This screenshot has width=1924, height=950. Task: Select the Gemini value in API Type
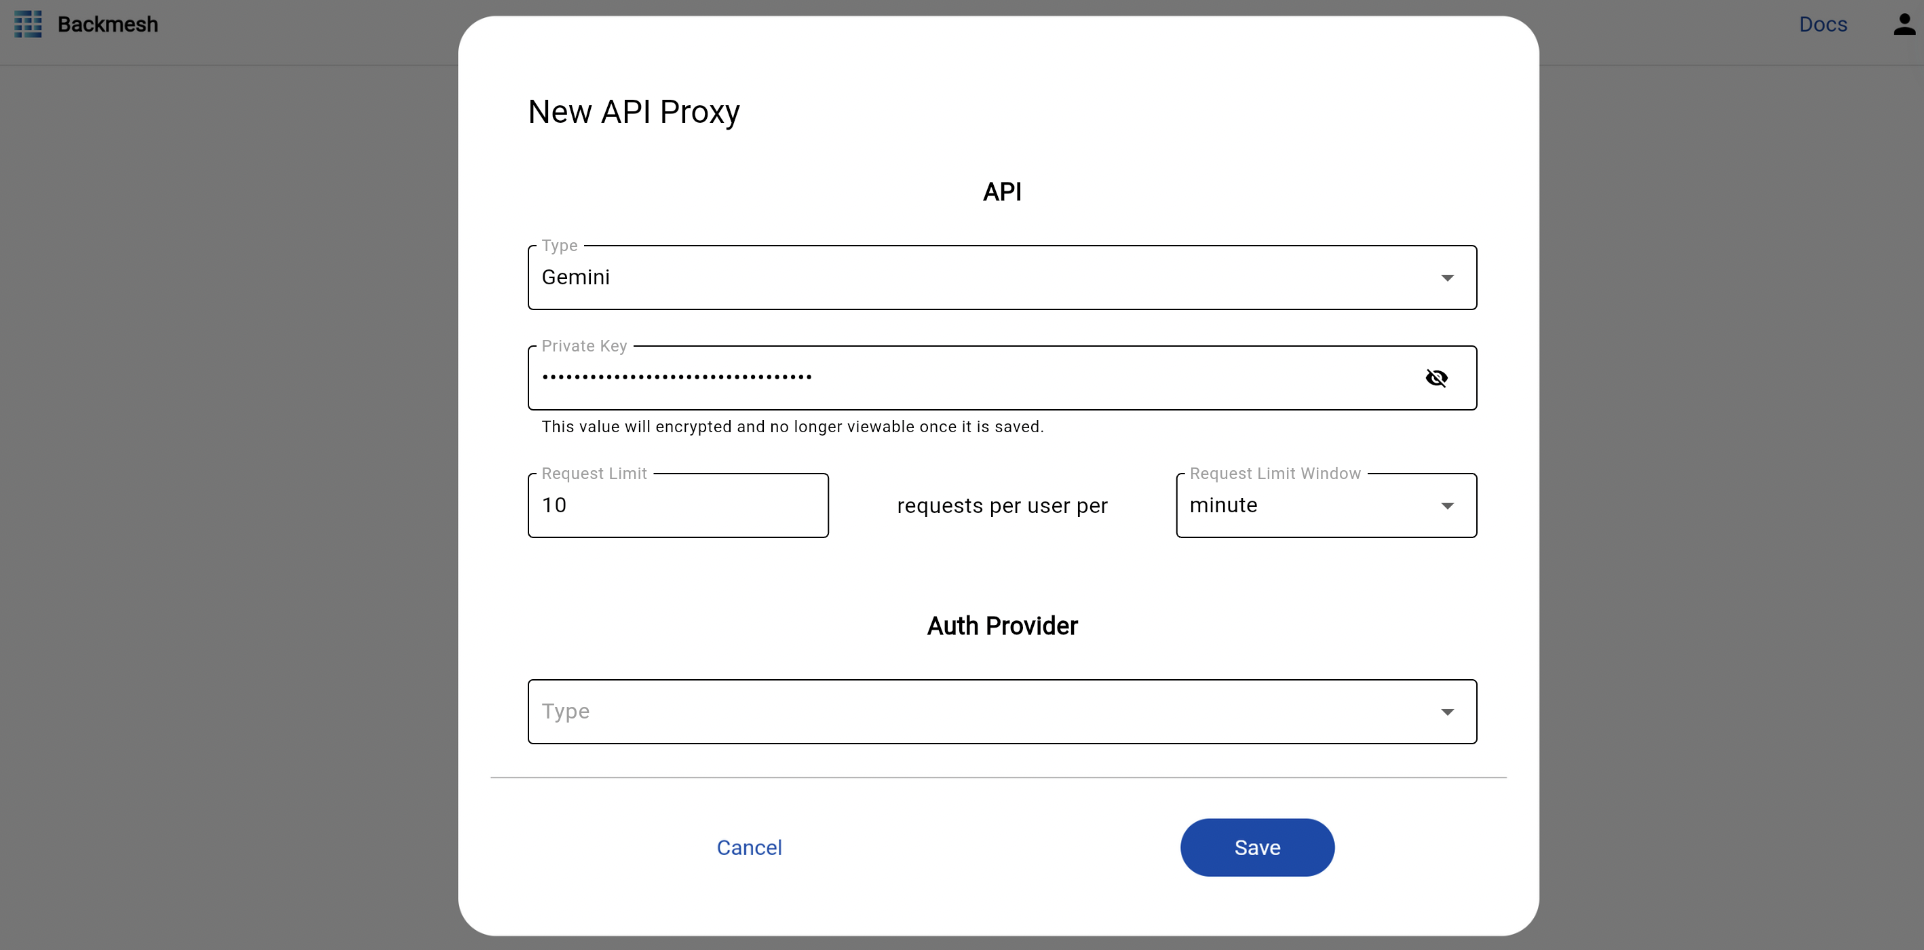tap(576, 278)
